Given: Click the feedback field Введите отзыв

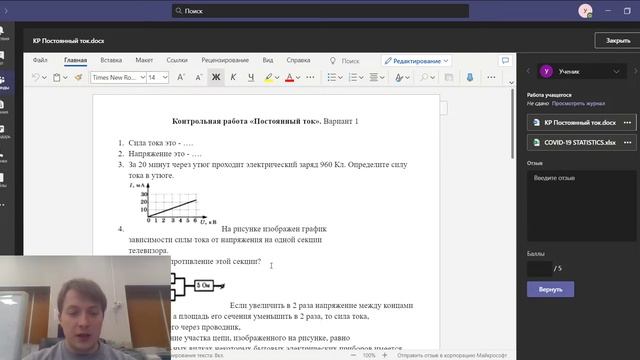Looking at the screenshot, I should [581, 206].
